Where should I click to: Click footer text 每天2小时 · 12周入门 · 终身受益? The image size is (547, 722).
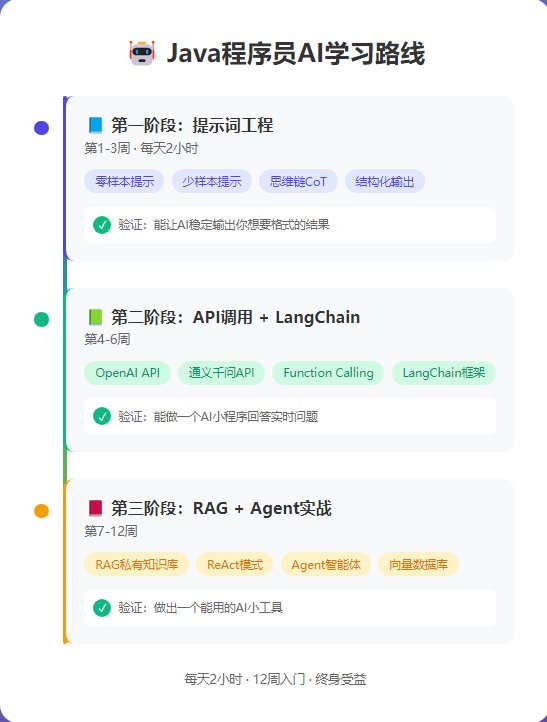tap(275, 679)
